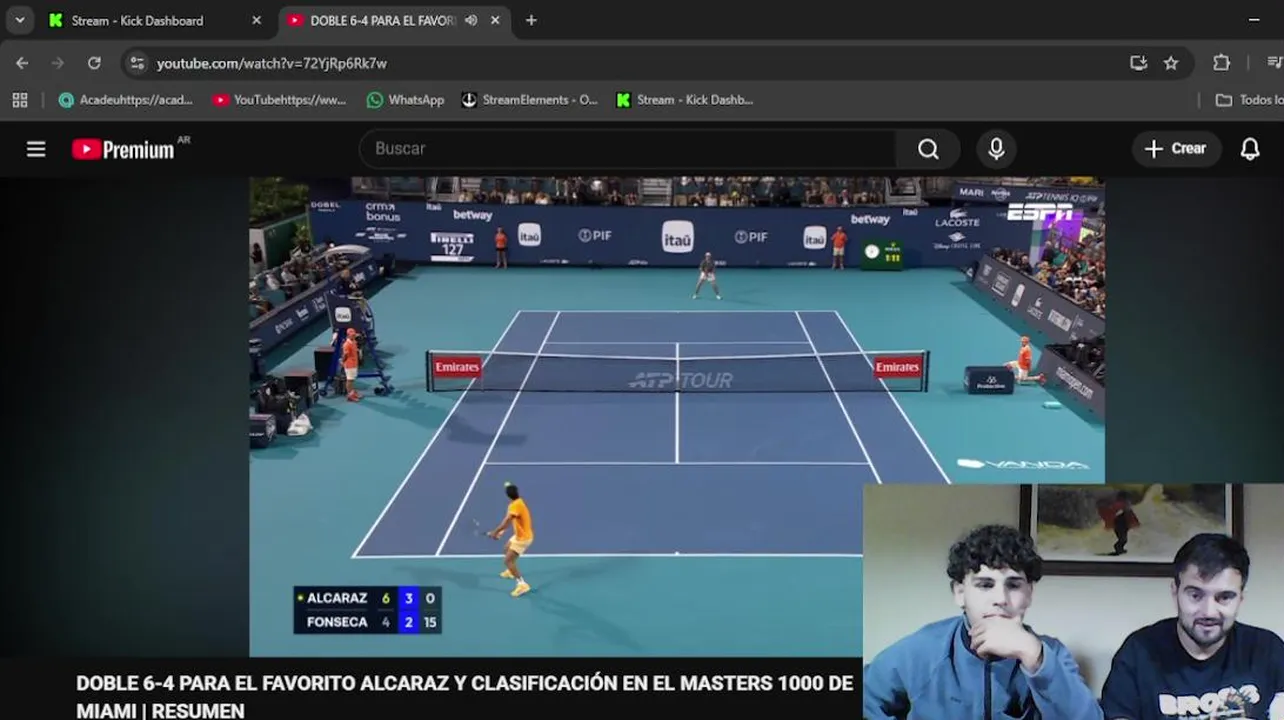1284x720 pixels.
Task: Start voice search with microphone icon
Action: click(x=996, y=149)
